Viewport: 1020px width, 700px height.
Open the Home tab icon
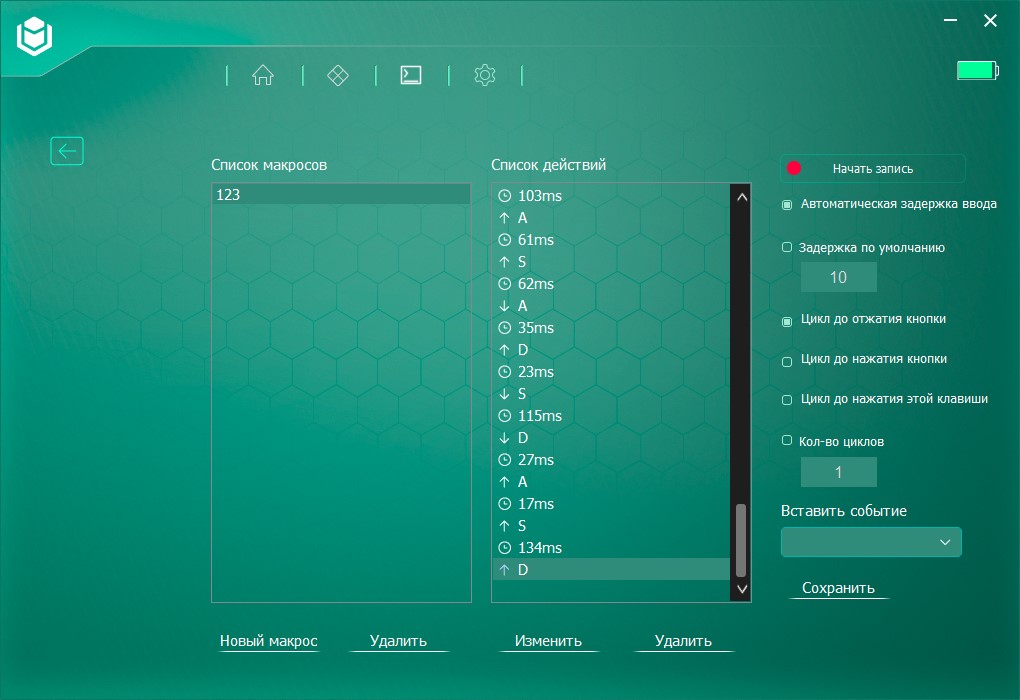click(x=263, y=75)
